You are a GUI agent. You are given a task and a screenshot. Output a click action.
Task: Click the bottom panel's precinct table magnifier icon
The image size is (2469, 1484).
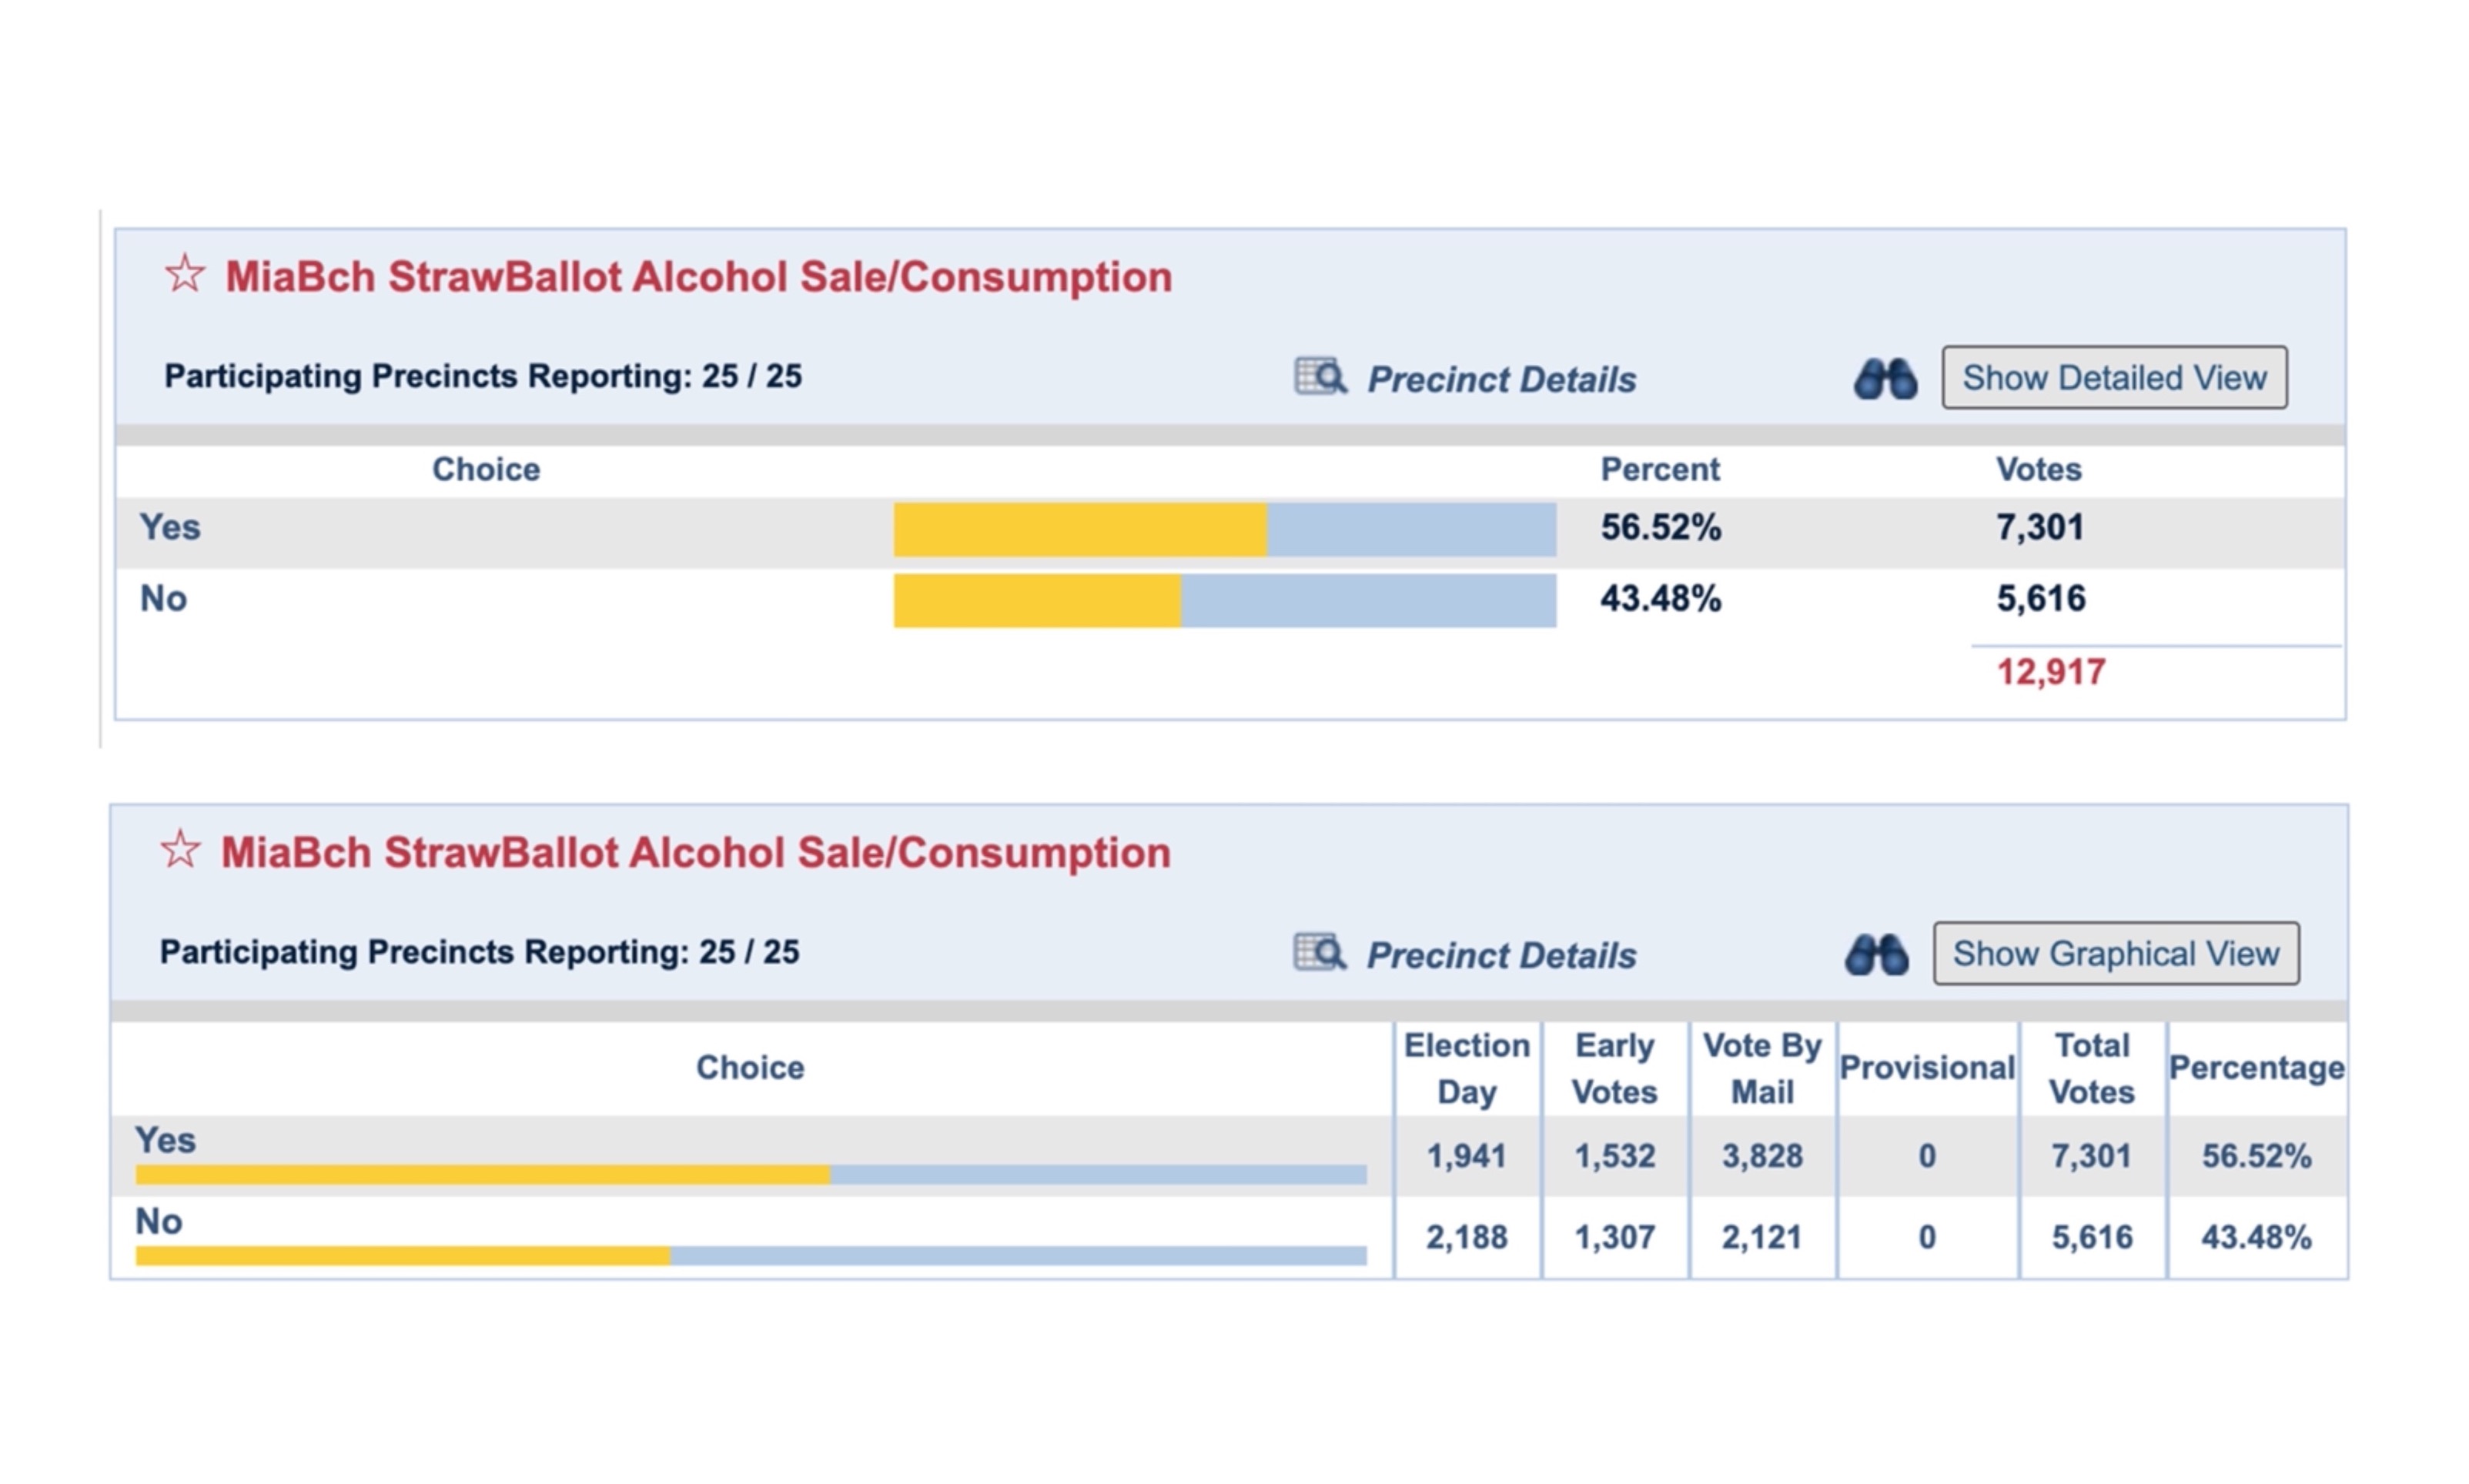pyautogui.click(x=1319, y=952)
